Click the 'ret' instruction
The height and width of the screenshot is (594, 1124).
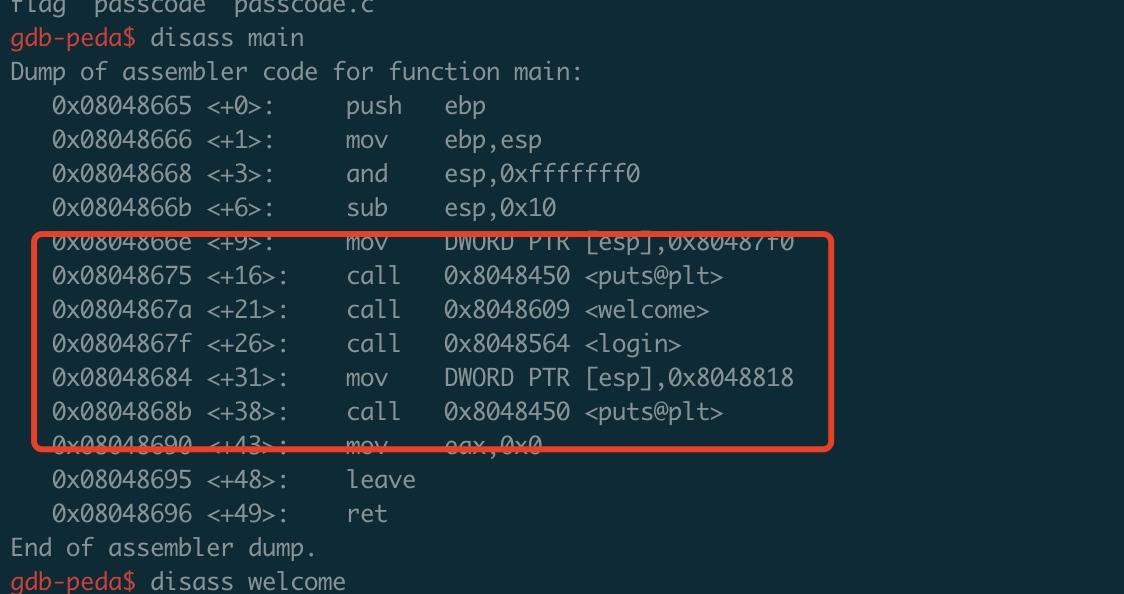(367, 514)
